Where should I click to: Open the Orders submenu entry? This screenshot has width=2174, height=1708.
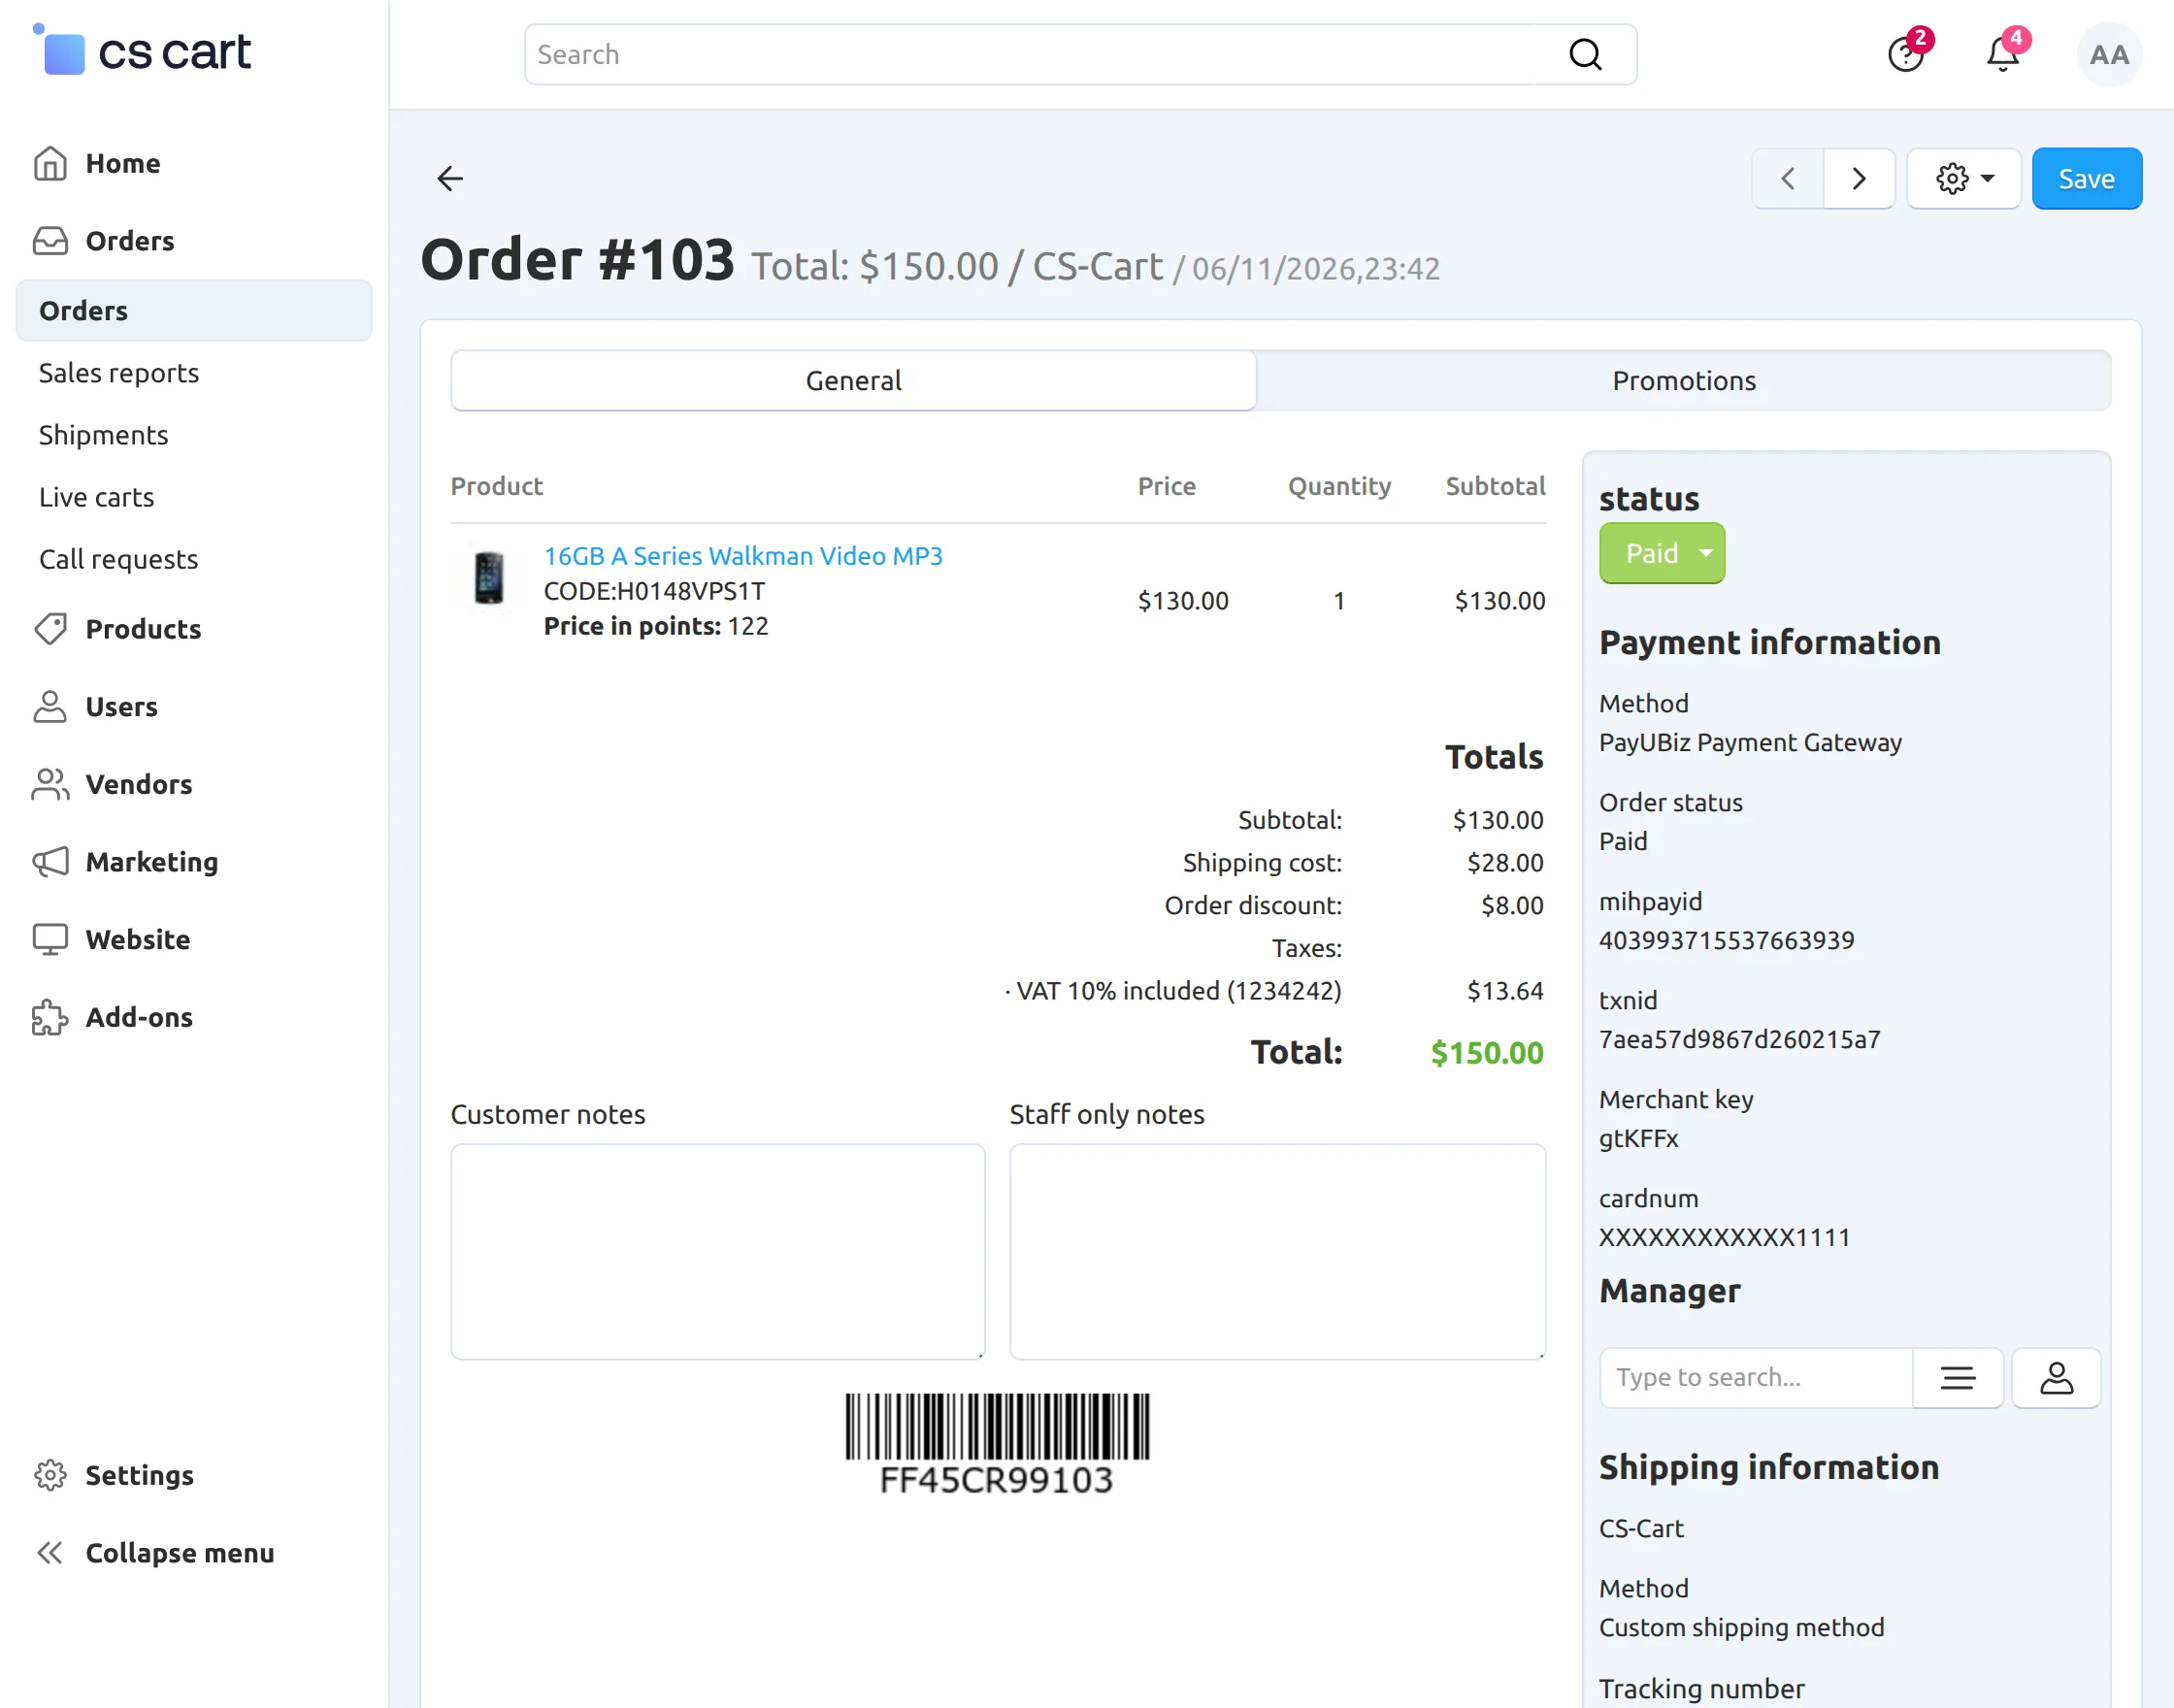(x=194, y=311)
